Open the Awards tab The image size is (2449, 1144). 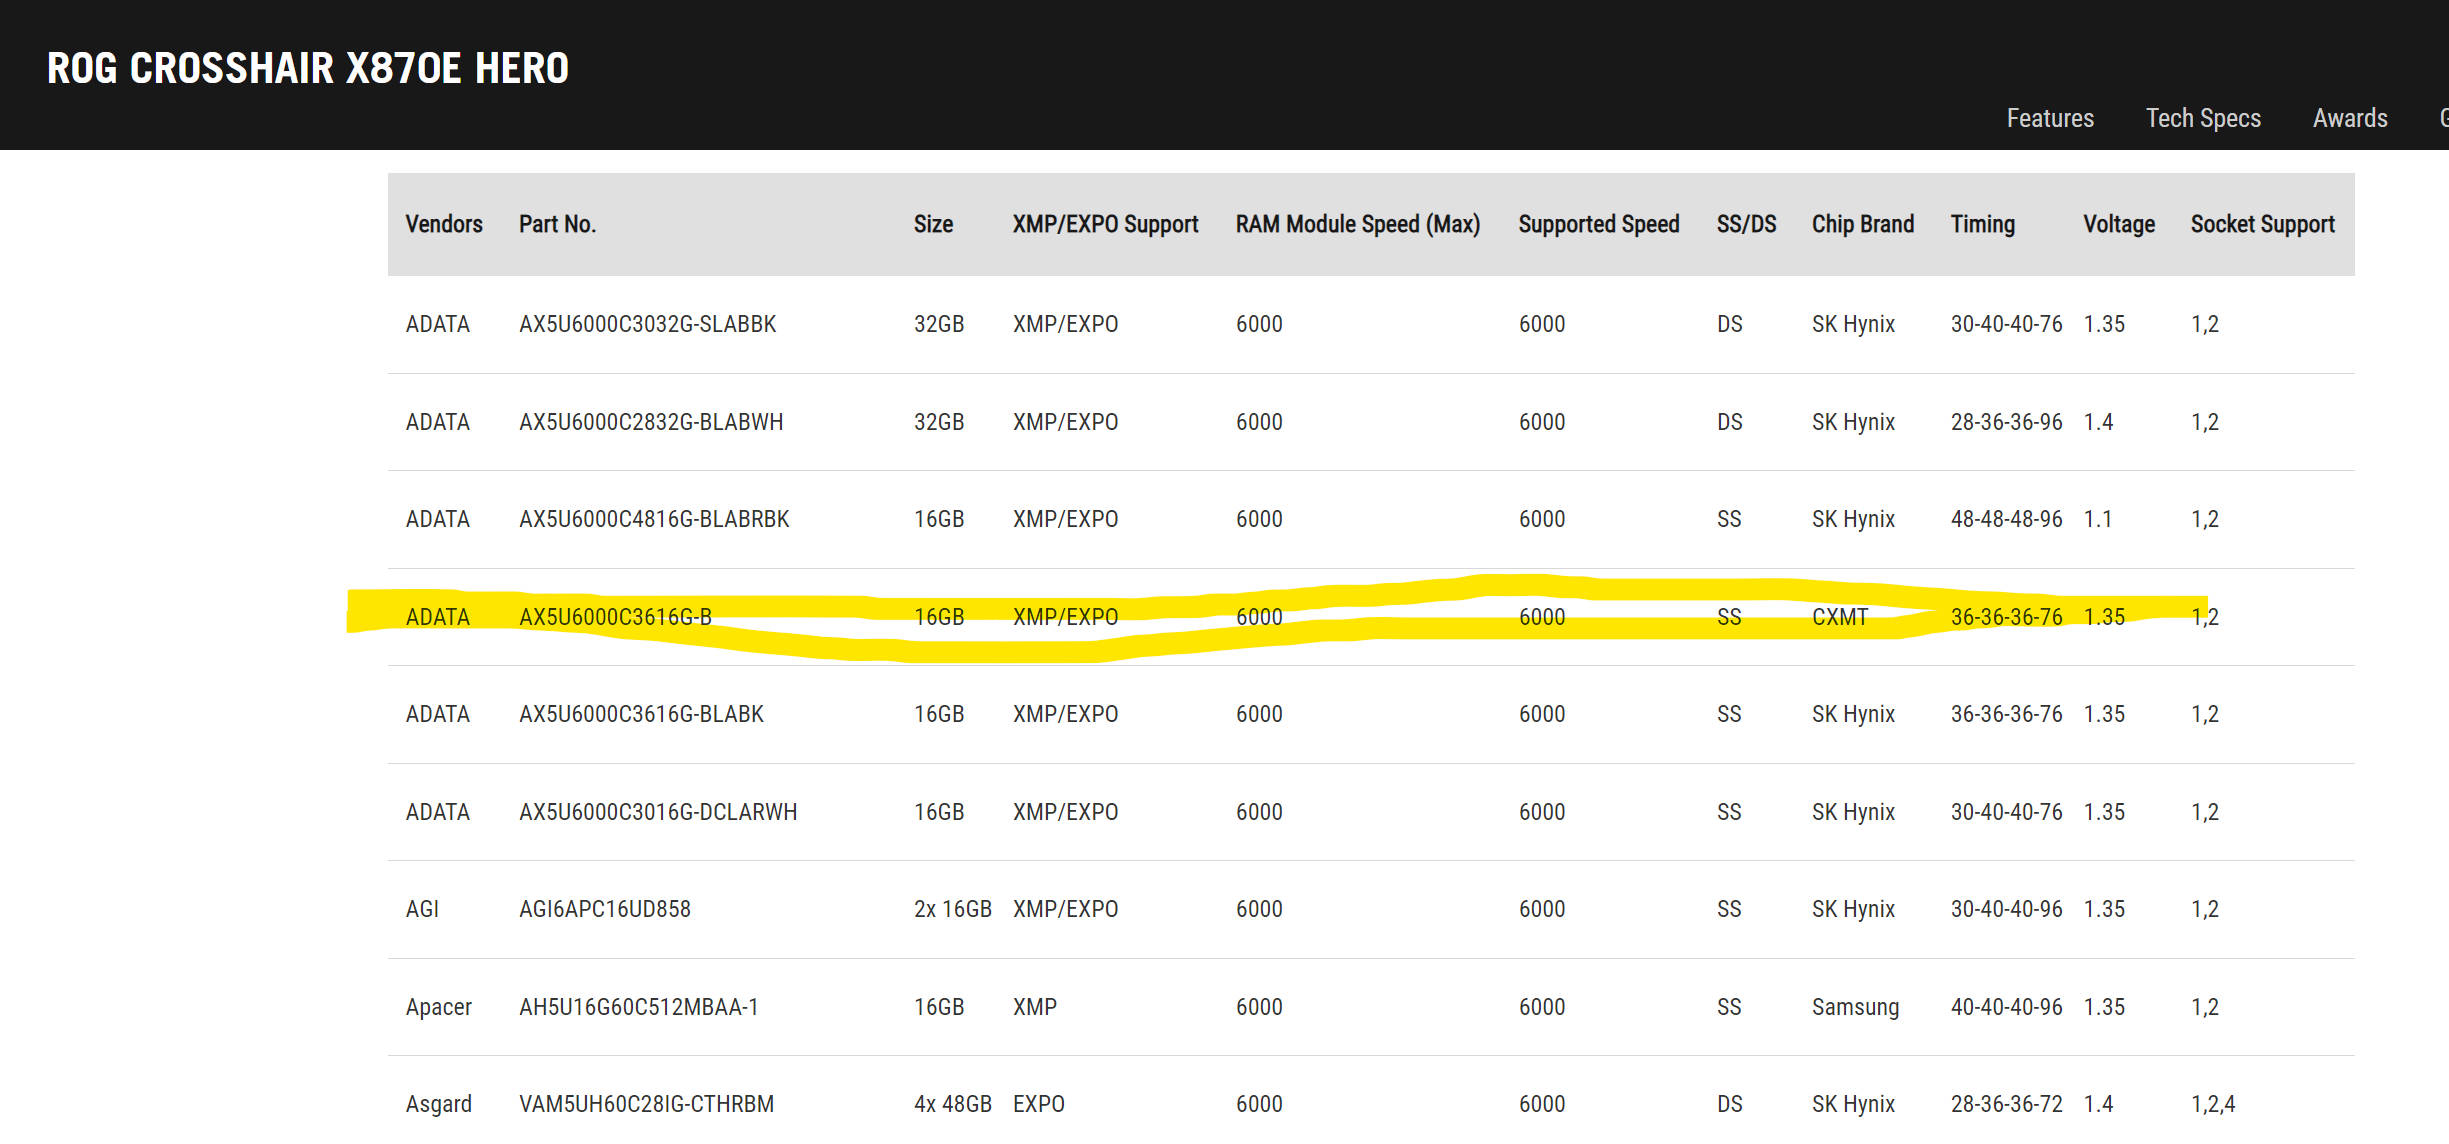point(2349,118)
